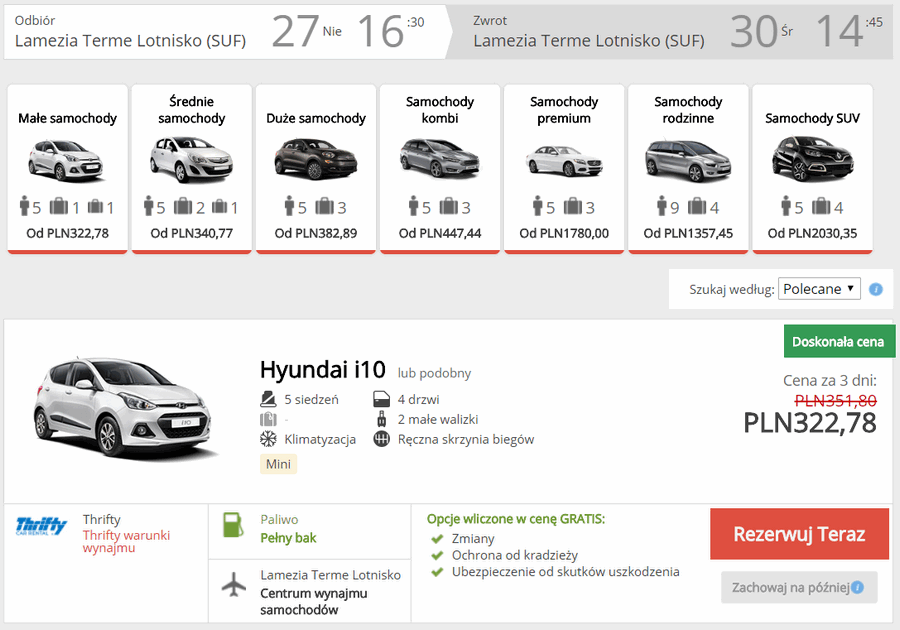This screenshot has height=630, width=900.
Task: Click the snowflake Klimatyzacja icon
Action: (x=267, y=438)
